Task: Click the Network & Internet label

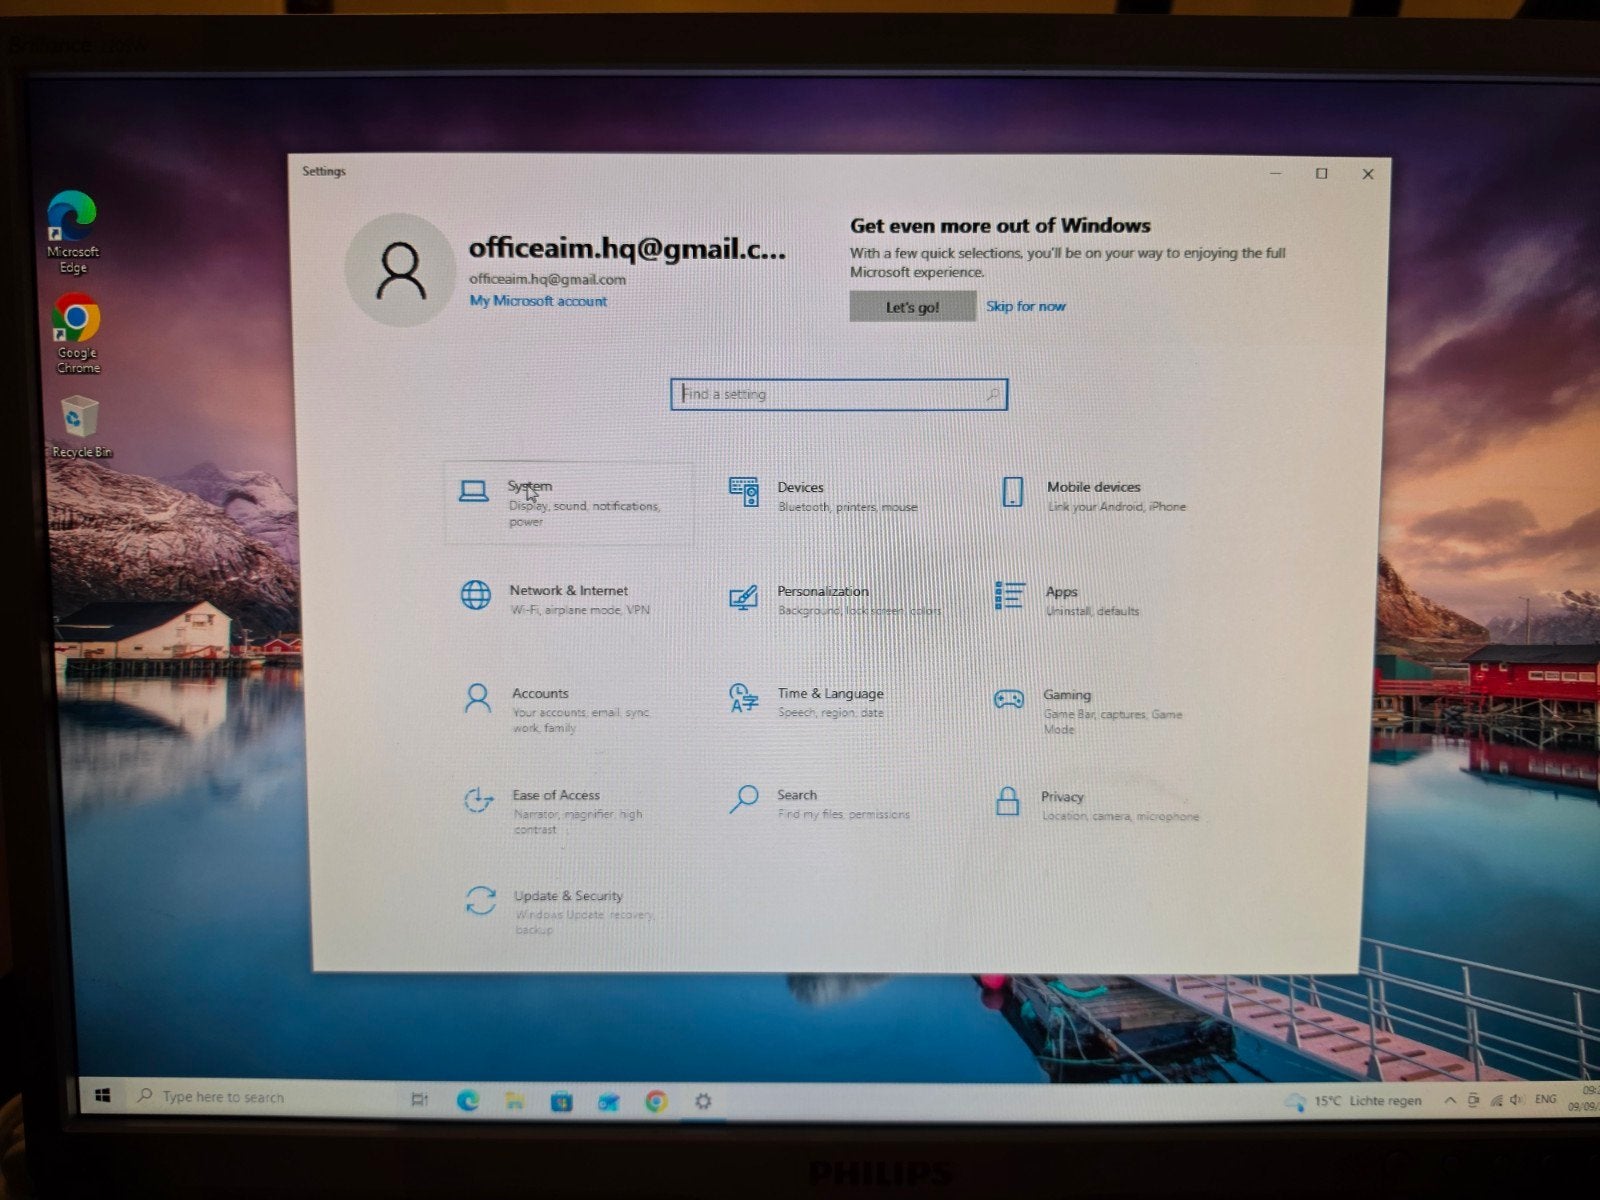Action: tap(569, 590)
